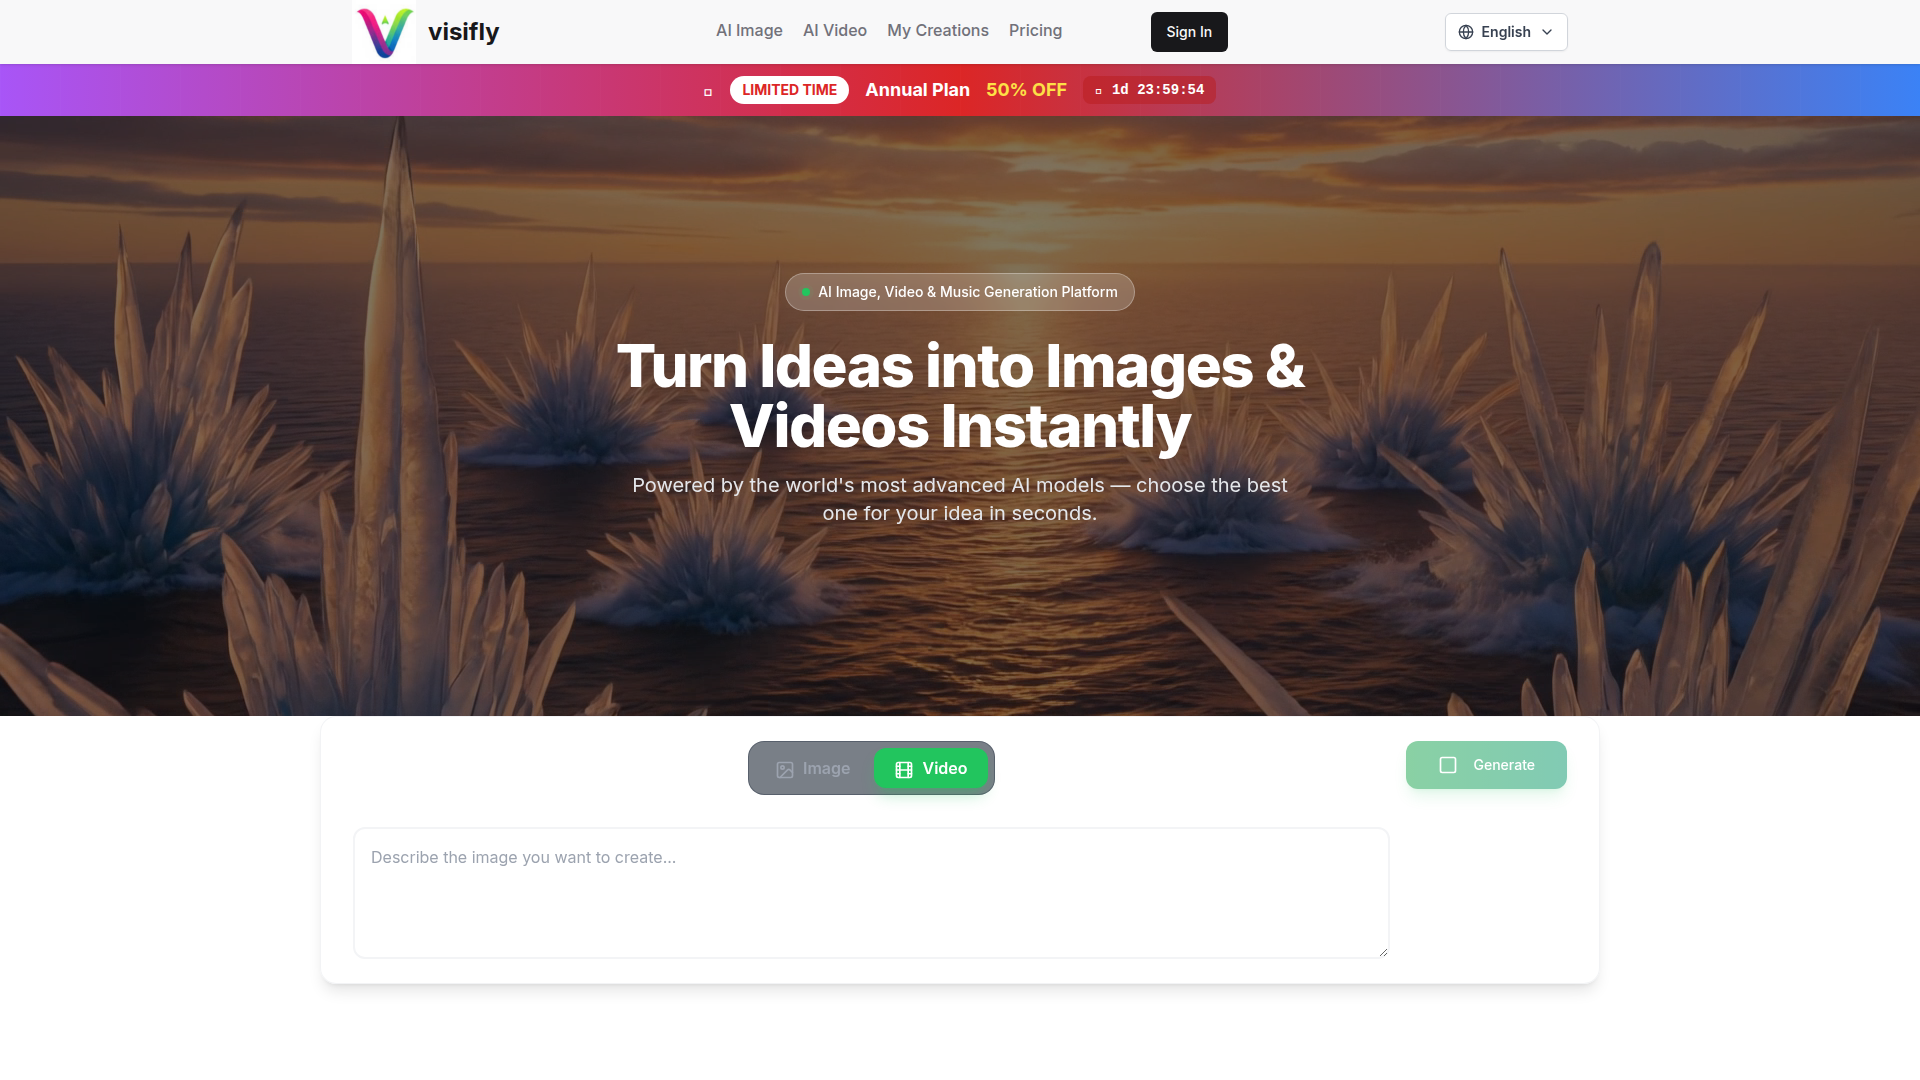Open the English language dropdown
The image size is (1920, 1080).
tap(1506, 32)
